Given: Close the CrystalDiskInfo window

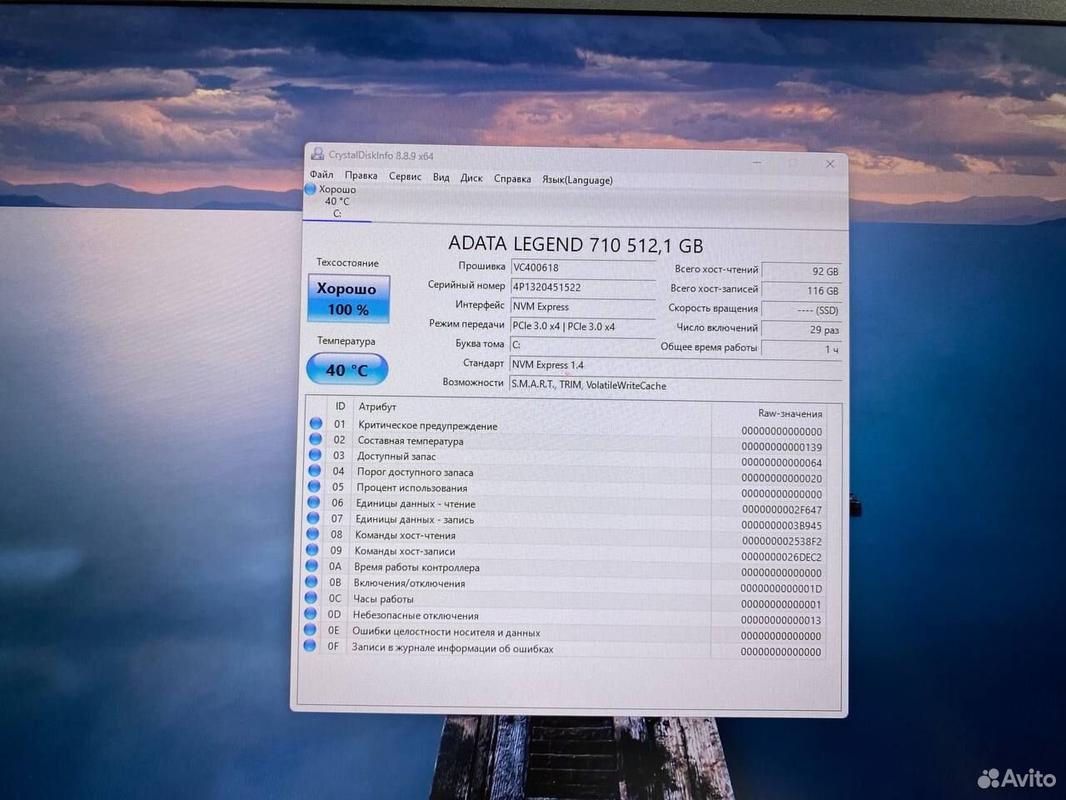Looking at the screenshot, I should (x=830, y=163).
